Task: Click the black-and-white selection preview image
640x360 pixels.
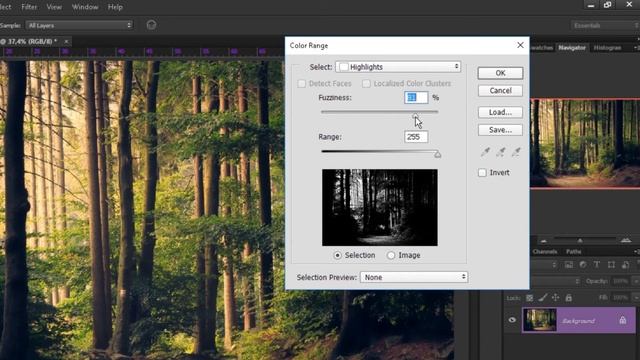Action: pos(380,208)
